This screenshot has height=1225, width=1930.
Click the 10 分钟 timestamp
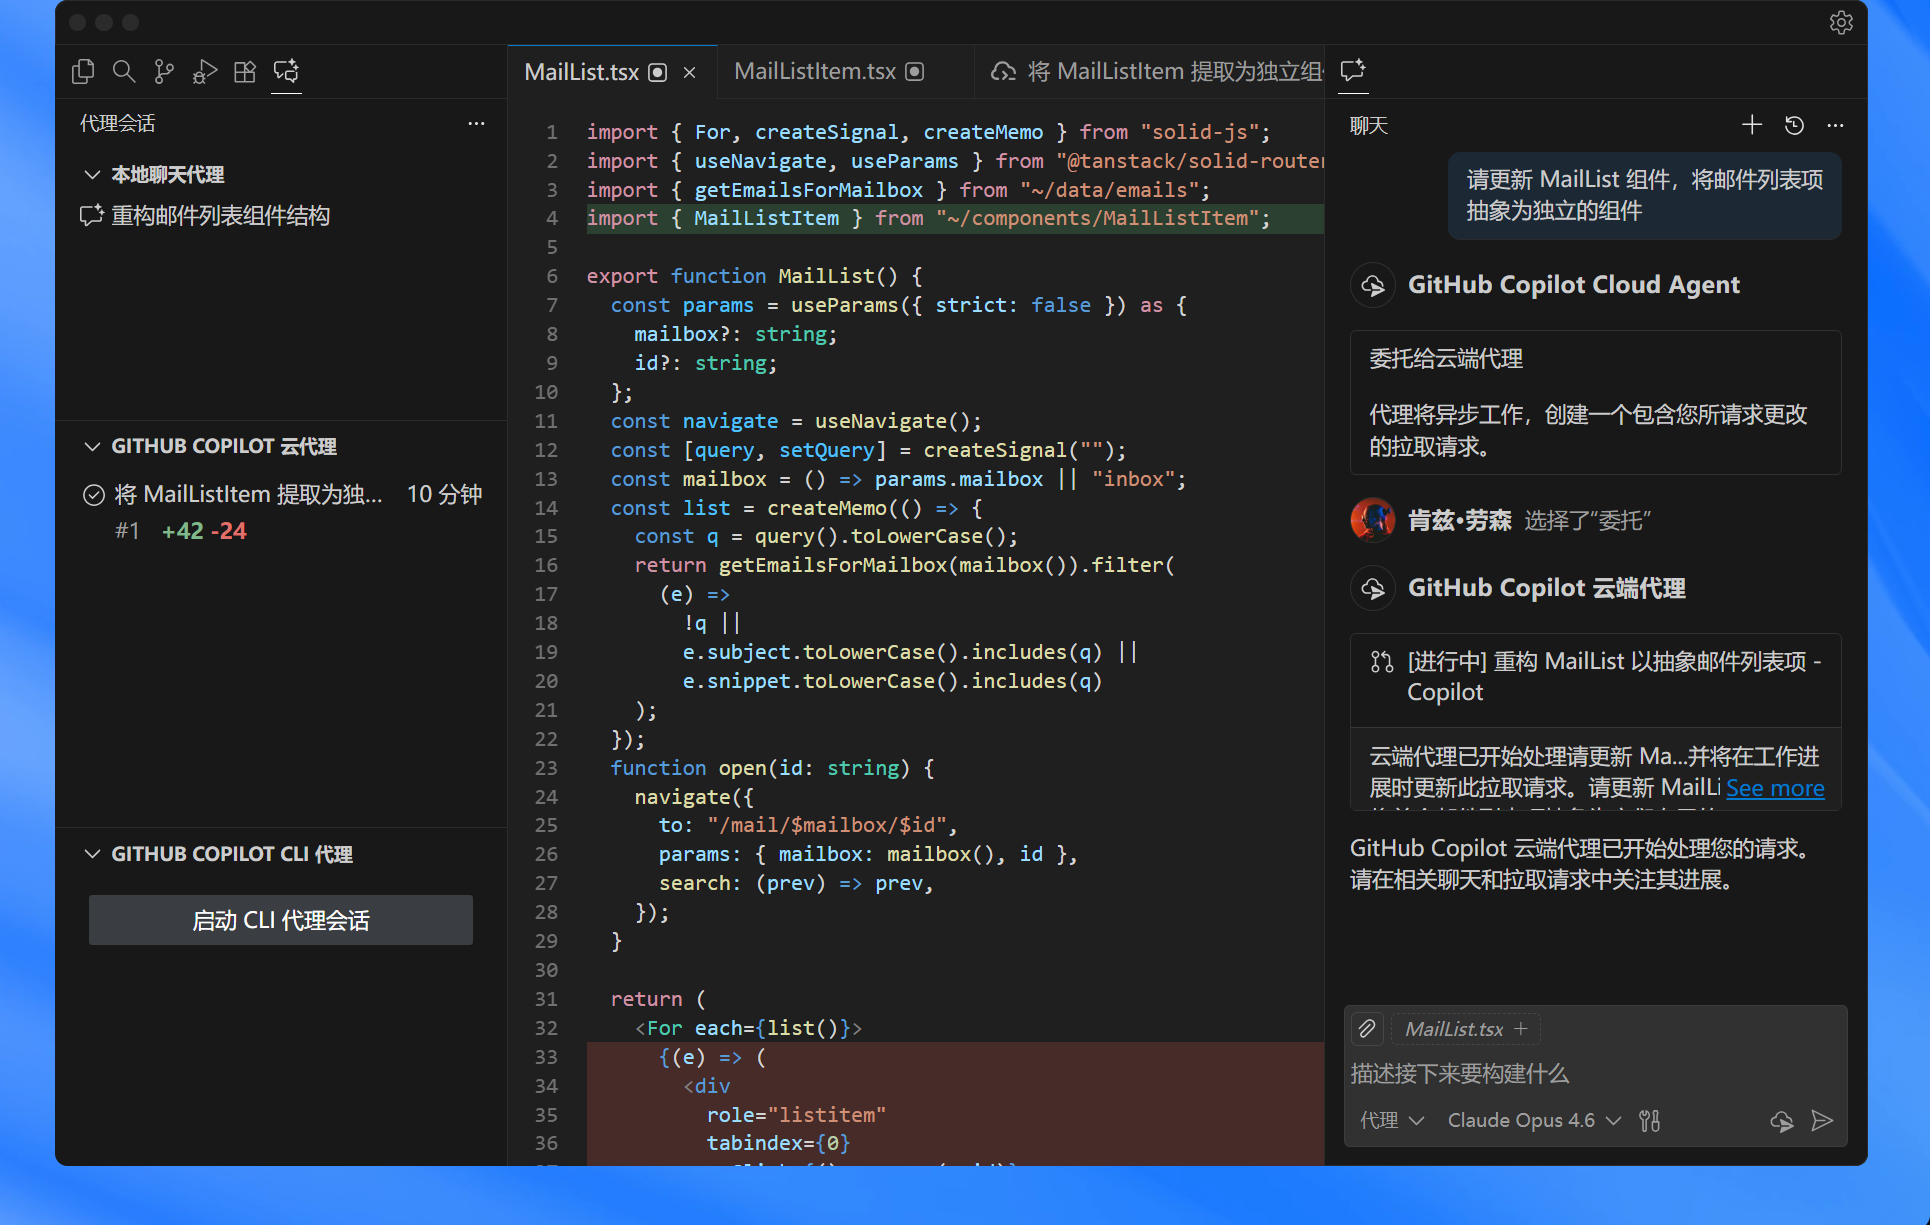click(444, 495)
